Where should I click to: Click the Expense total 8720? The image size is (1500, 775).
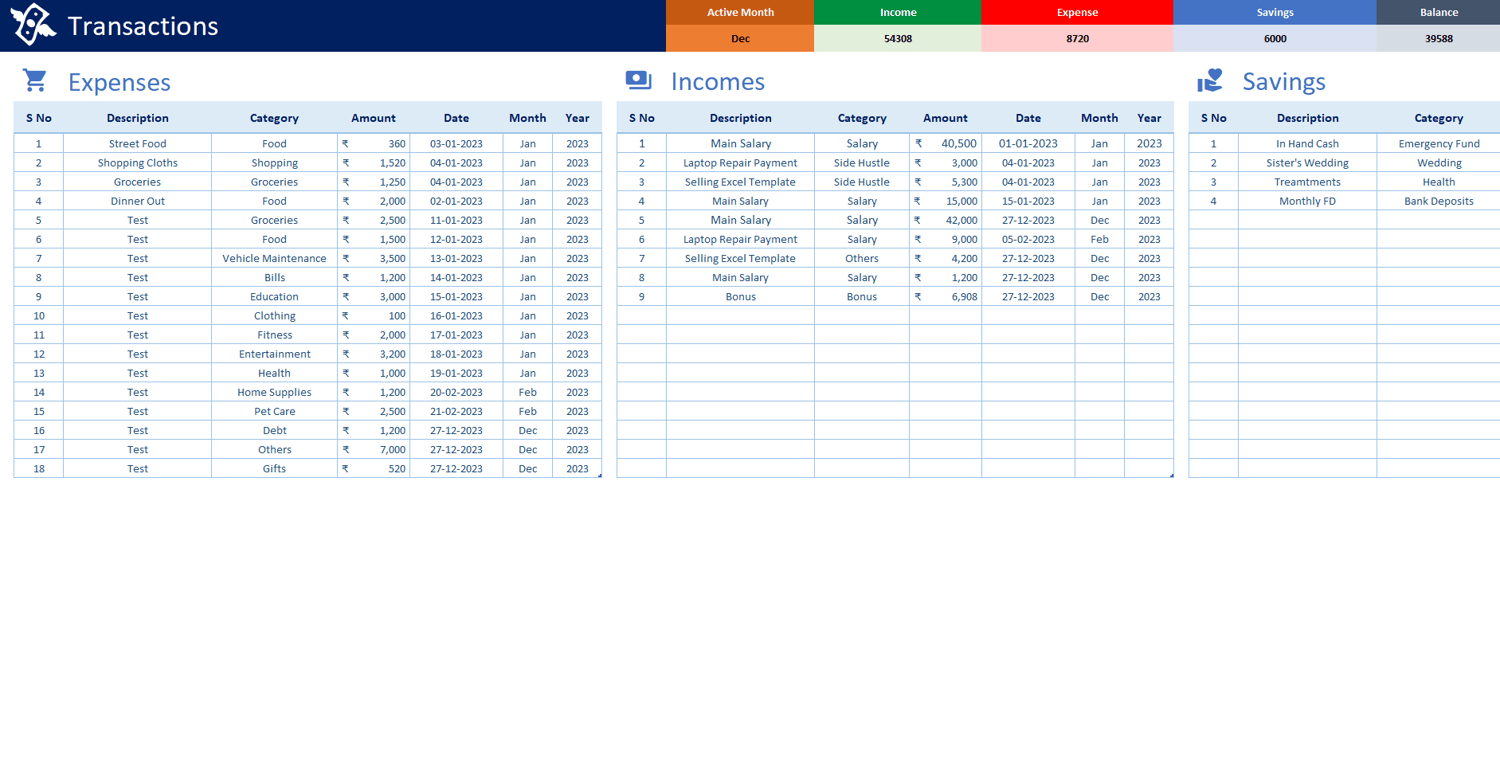[x=1077, y=39]
